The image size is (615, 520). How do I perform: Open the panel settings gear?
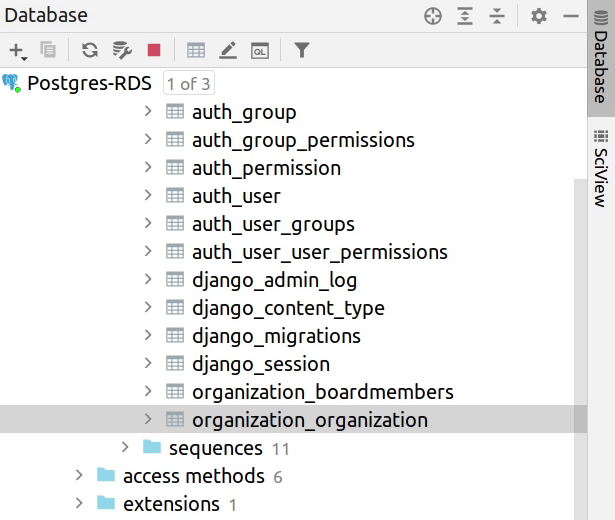(x=539, y=16)
